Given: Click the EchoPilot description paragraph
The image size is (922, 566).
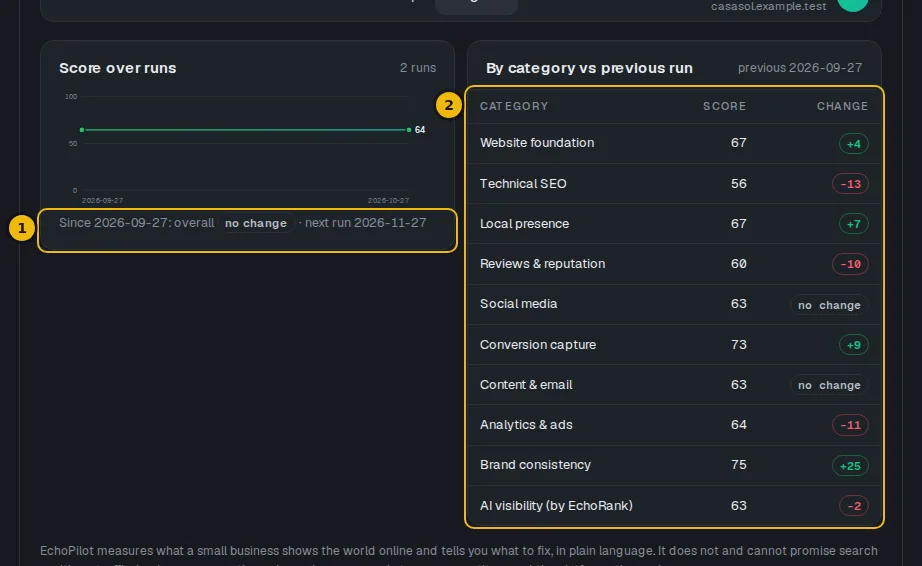Looking at the screenshot, I should [x=459, y=555].
